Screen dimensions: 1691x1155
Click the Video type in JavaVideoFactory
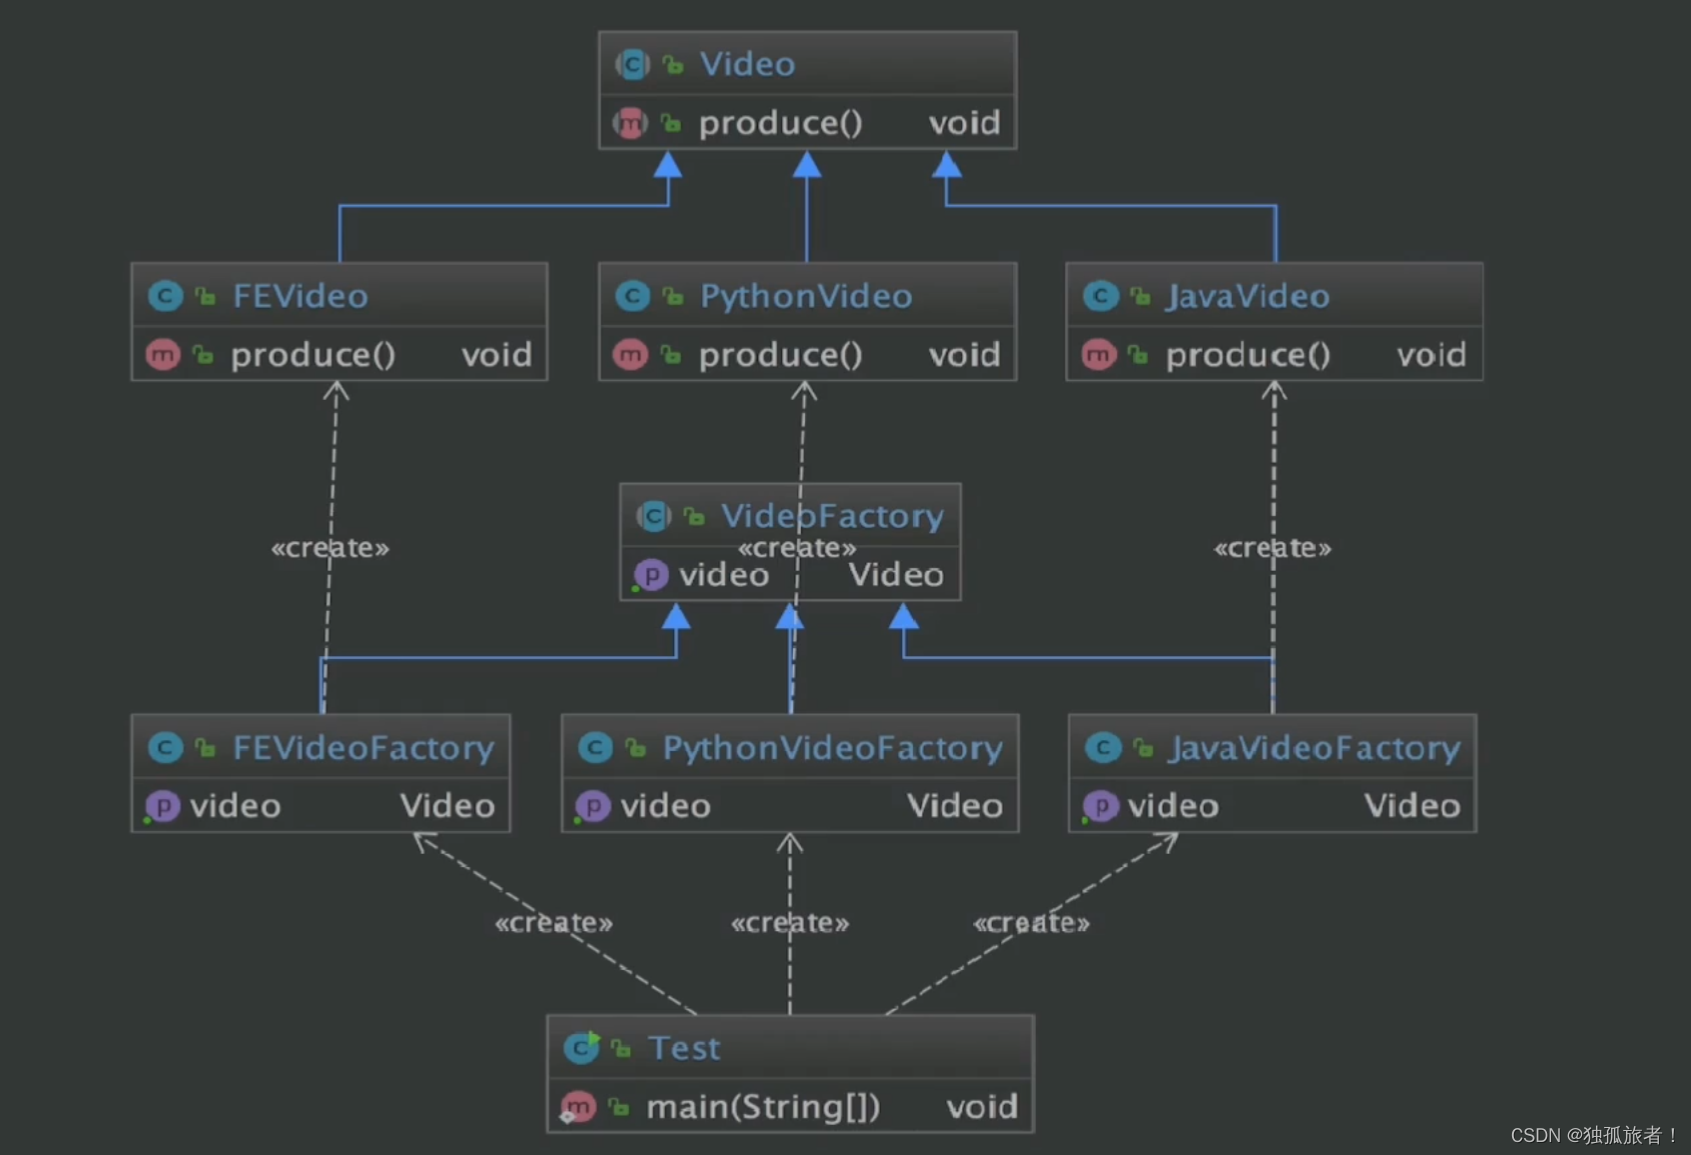tap(1412, 806)
